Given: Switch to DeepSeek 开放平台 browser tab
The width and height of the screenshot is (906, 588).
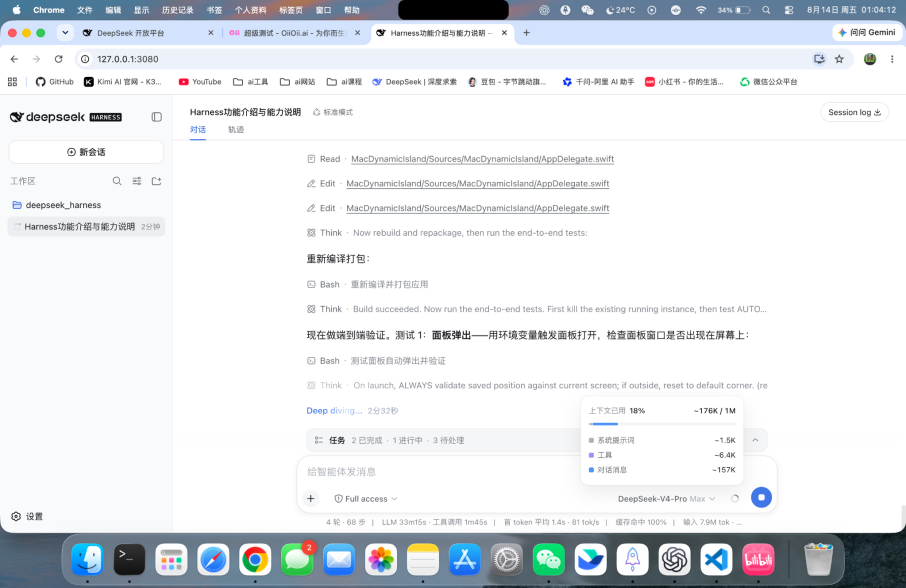Looking at the screenshot, I should (147, 33).
